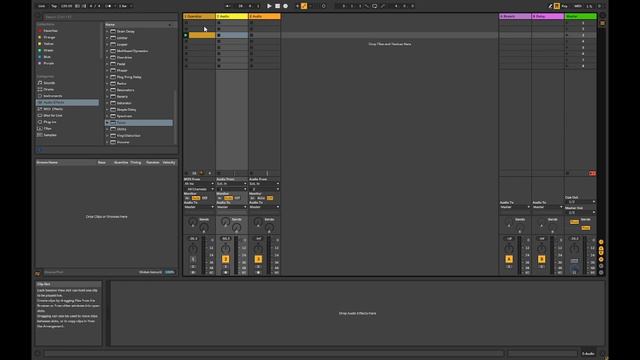Viewport: 640px width, 360px height.
Task: Open the MIDI Effects category
Action: (53, 109)
